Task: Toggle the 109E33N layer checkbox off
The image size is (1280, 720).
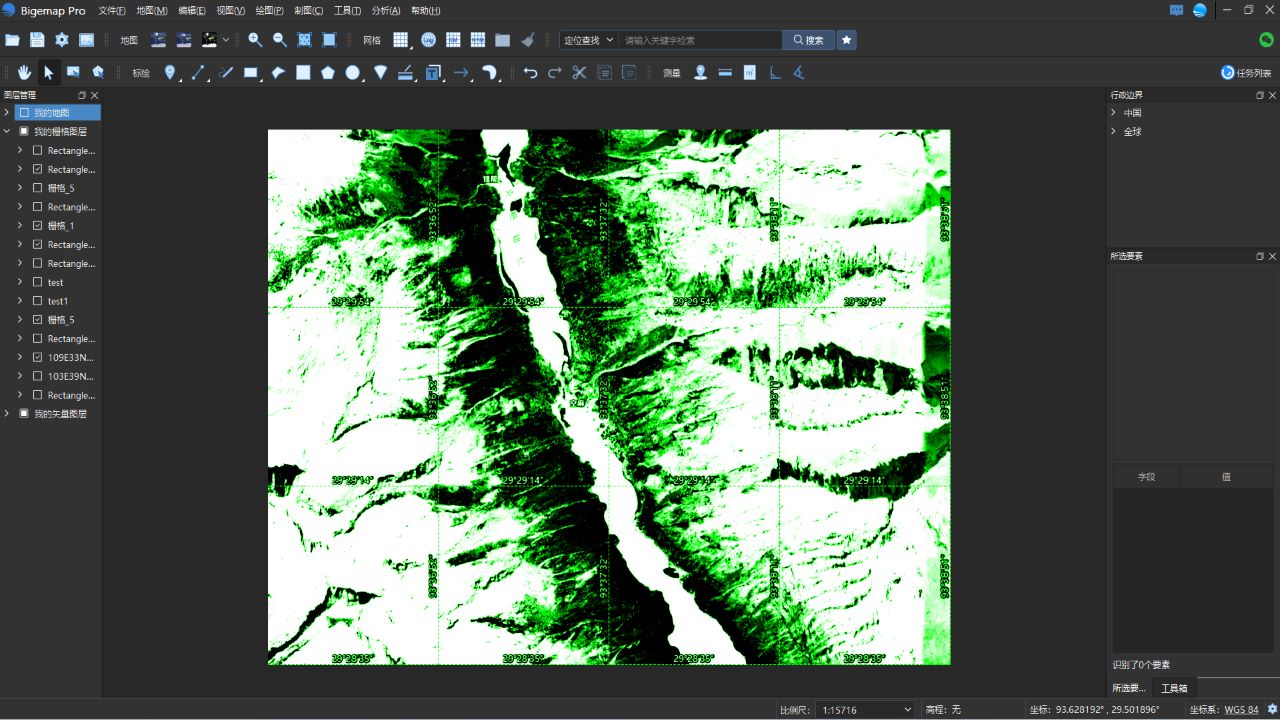Action: coord(35,357)
